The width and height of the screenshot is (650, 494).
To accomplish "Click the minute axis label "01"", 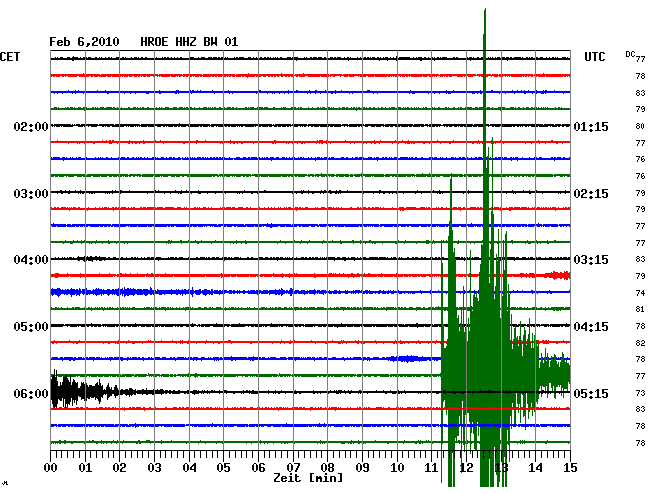I will pyautogui.click(x=85, y=468).
